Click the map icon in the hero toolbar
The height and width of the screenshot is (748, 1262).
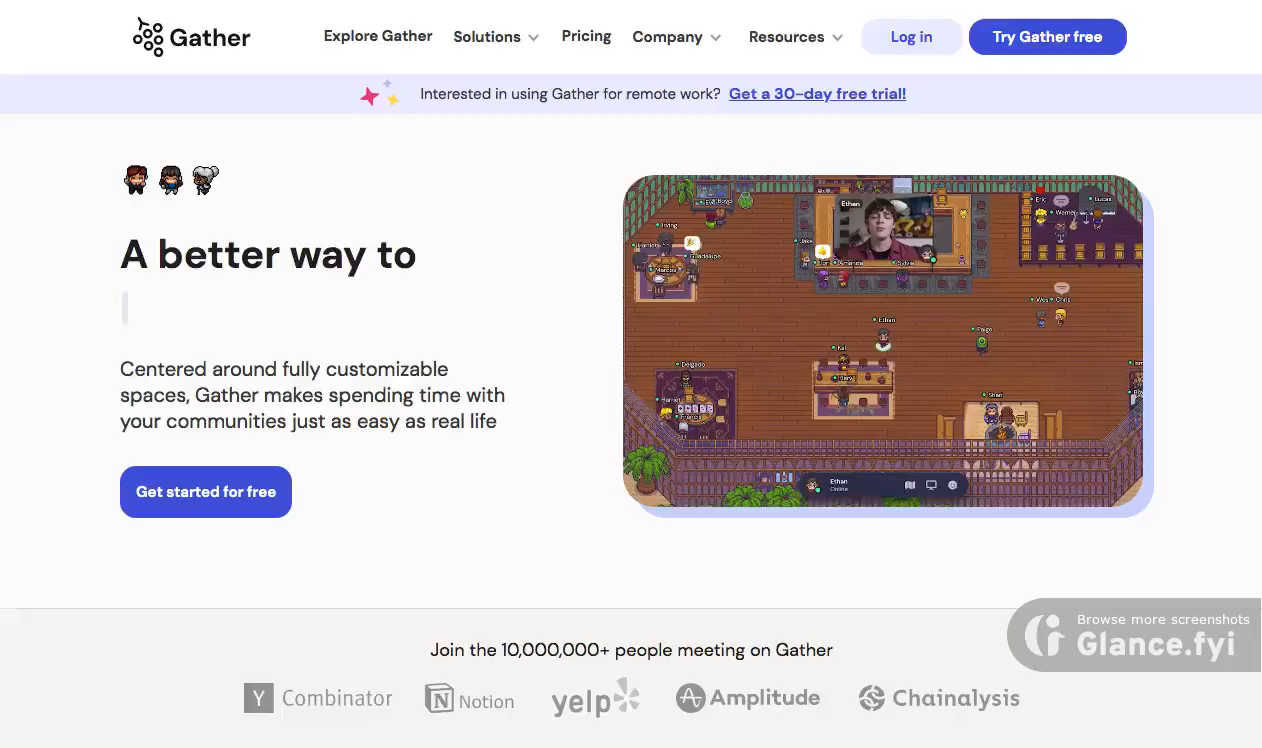point(910,485)
